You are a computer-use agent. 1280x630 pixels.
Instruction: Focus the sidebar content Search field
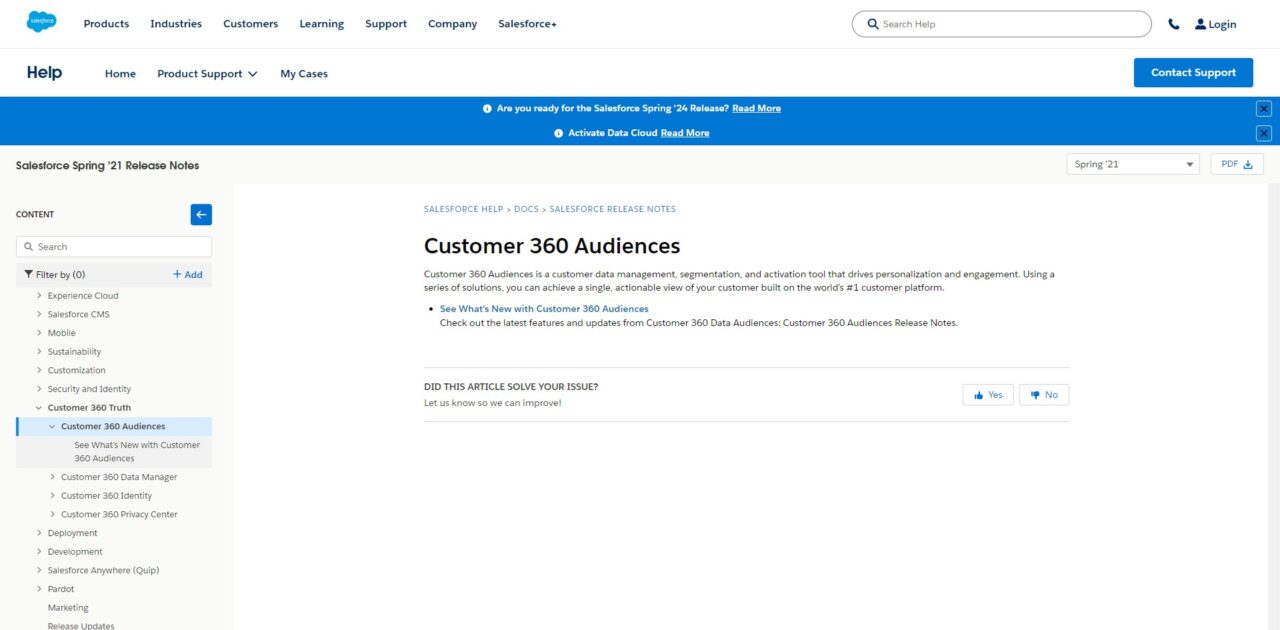click(114, 246)
